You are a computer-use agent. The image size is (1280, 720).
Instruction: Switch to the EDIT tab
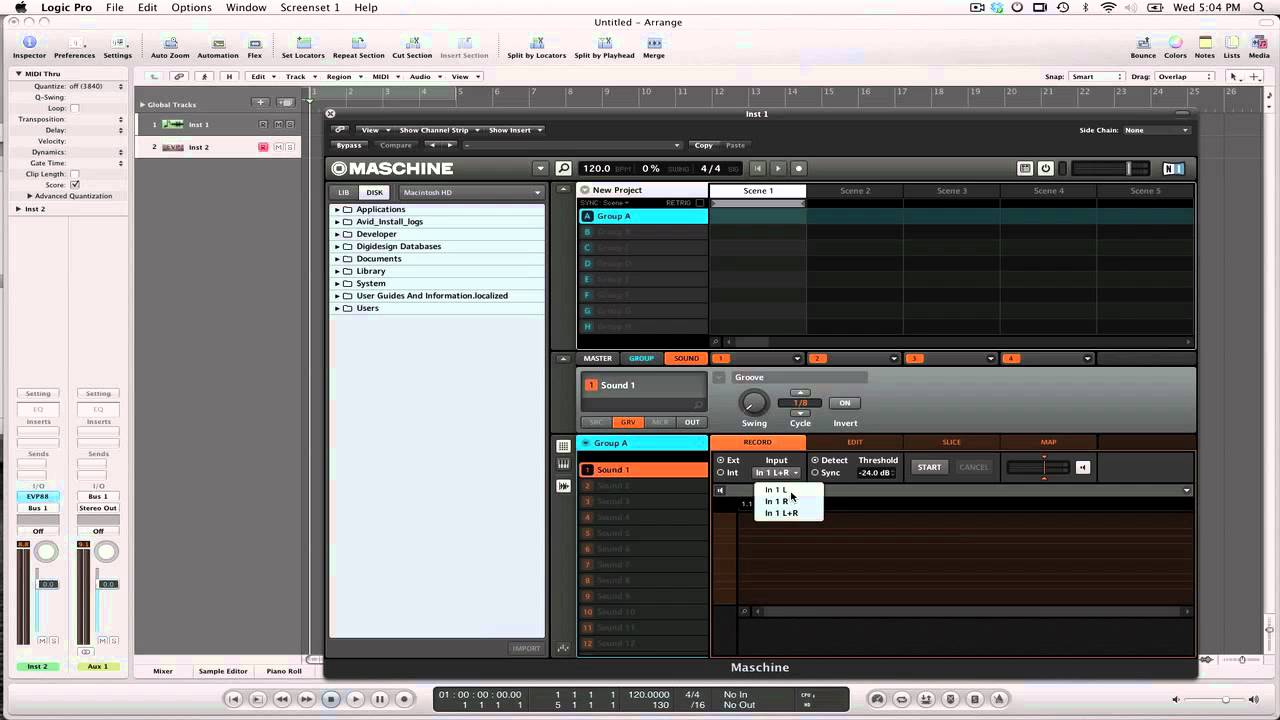coord(855,442)
